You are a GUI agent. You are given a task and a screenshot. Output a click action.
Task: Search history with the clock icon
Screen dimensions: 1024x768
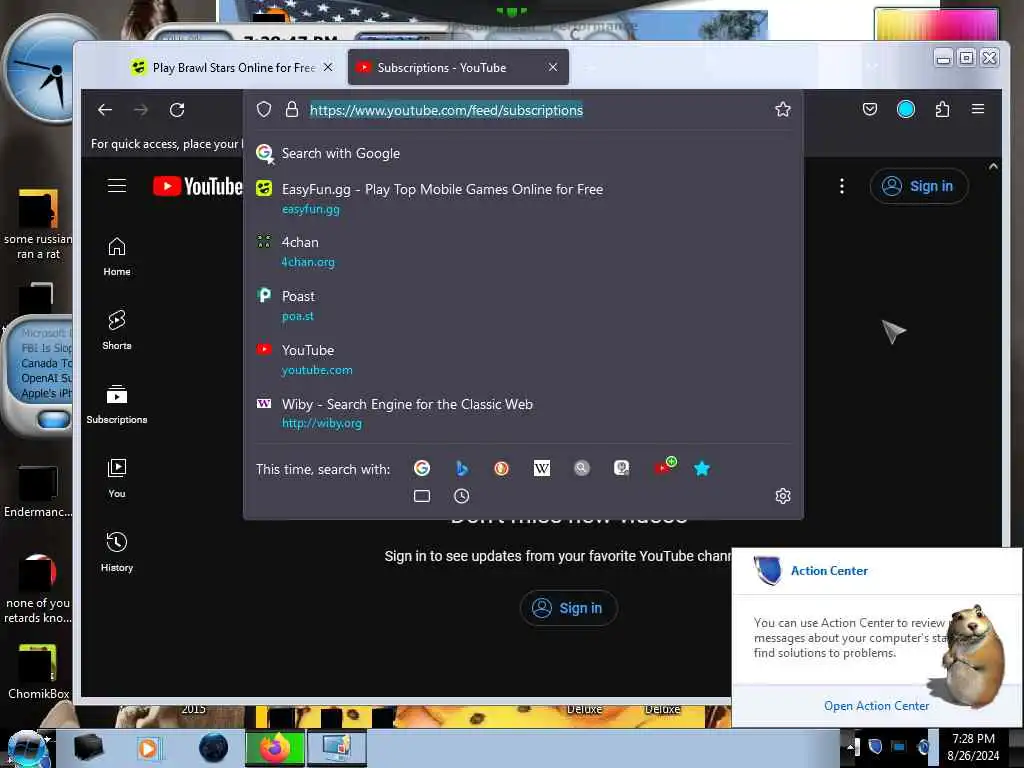point(462,496)
